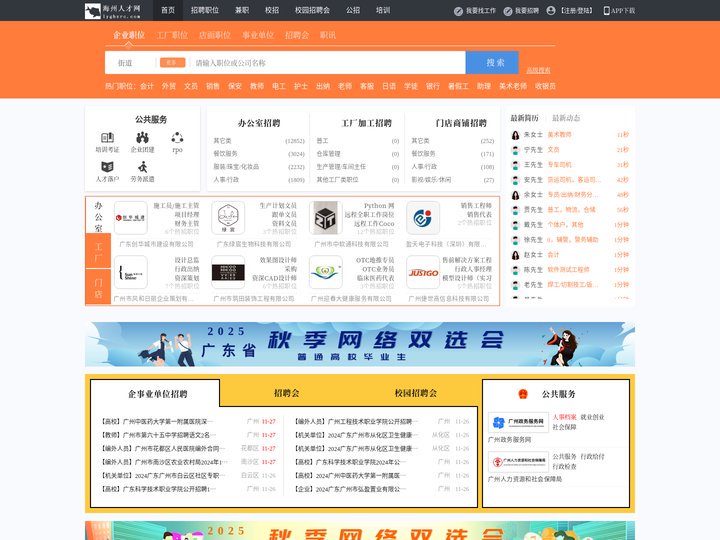Click 宁先生 avatar in latest resumes

point(515,150)
